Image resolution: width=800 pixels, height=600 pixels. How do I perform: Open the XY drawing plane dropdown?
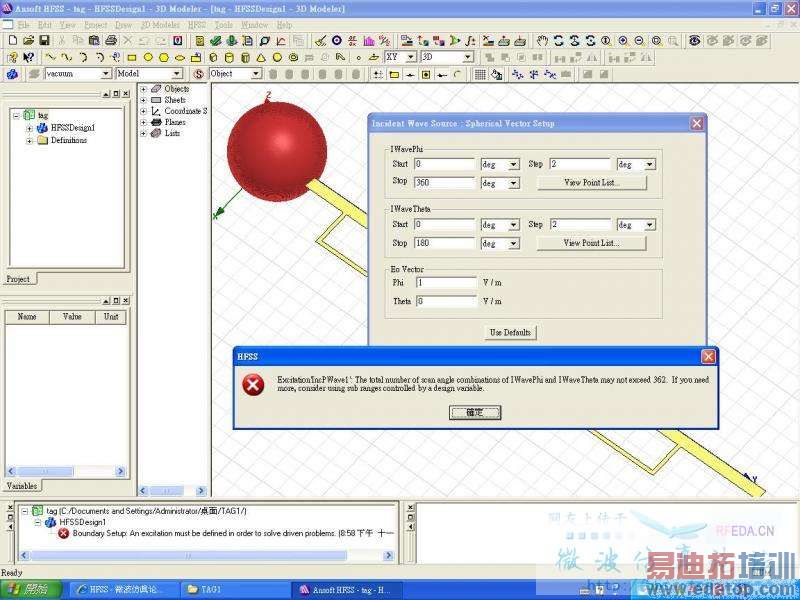point(411,57)
